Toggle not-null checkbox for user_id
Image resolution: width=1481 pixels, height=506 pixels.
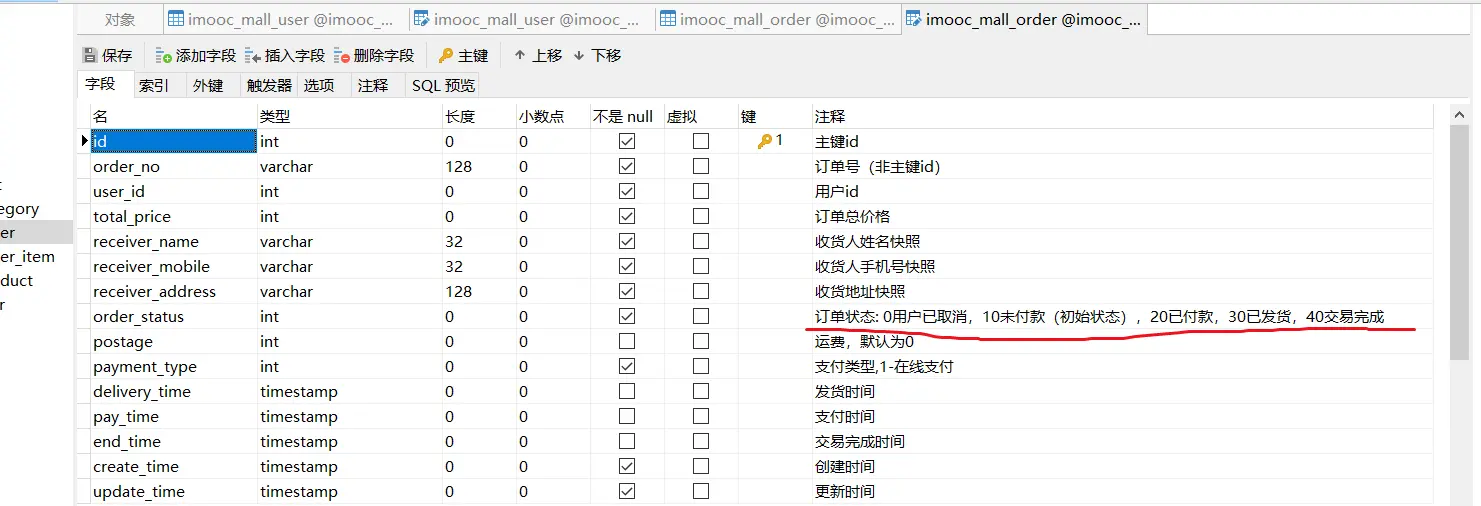(x=627, y=192)
